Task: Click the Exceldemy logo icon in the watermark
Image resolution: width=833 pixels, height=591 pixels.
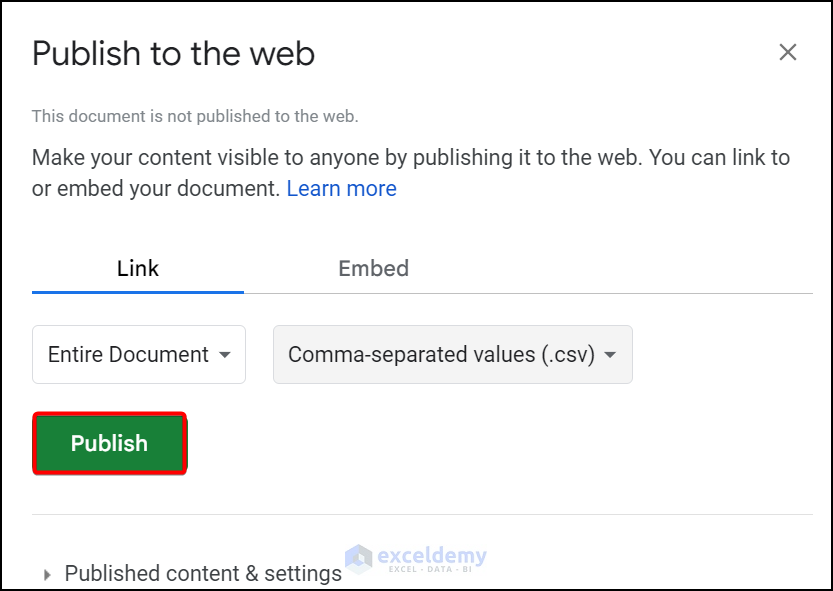Action: pyautogui.click(x=358, y=559)
